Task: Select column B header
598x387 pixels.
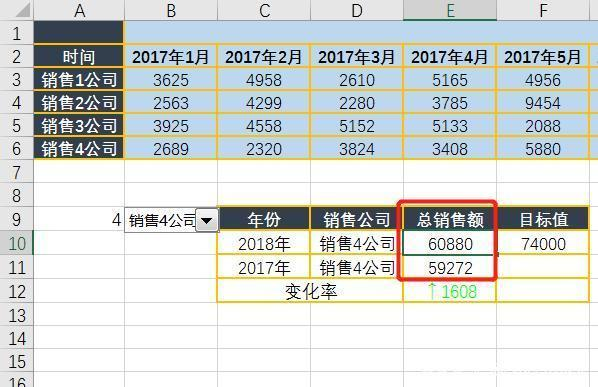Action: tap(171, 10)
